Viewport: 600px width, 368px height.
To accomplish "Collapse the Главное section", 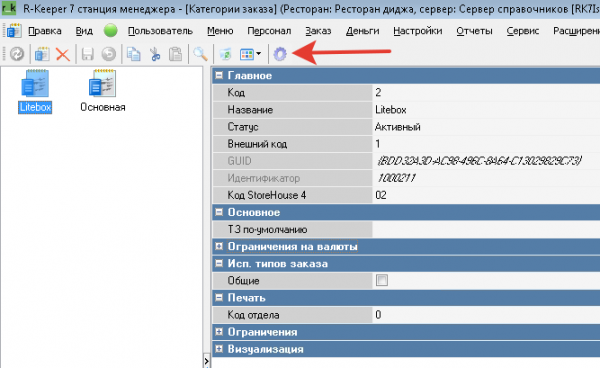I will tap(219, 75).
